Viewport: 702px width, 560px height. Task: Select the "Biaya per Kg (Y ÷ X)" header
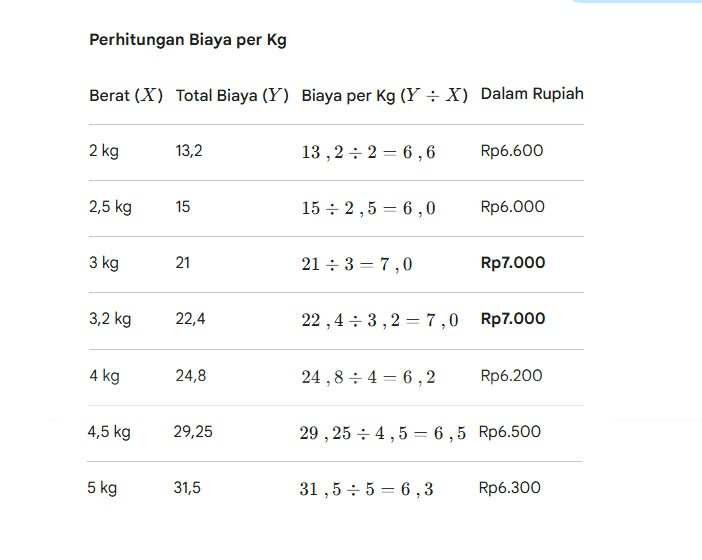click(x=384, y=96)
